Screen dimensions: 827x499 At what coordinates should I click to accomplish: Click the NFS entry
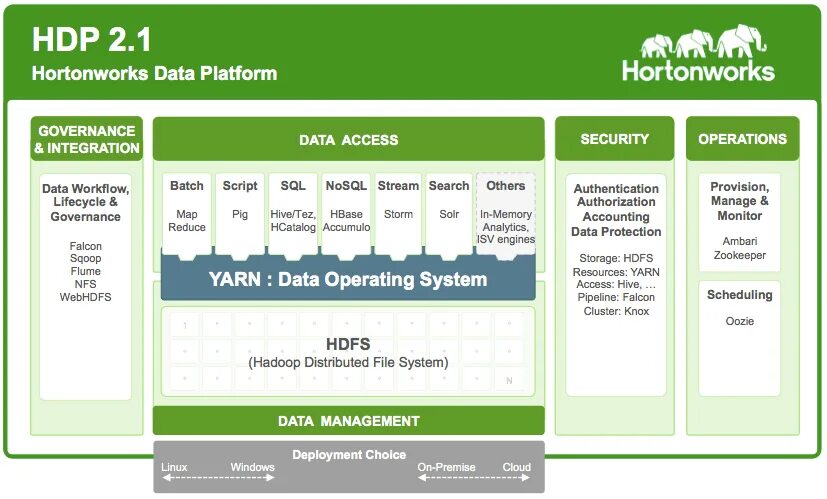pyautogui.click(x=85, y=284)
